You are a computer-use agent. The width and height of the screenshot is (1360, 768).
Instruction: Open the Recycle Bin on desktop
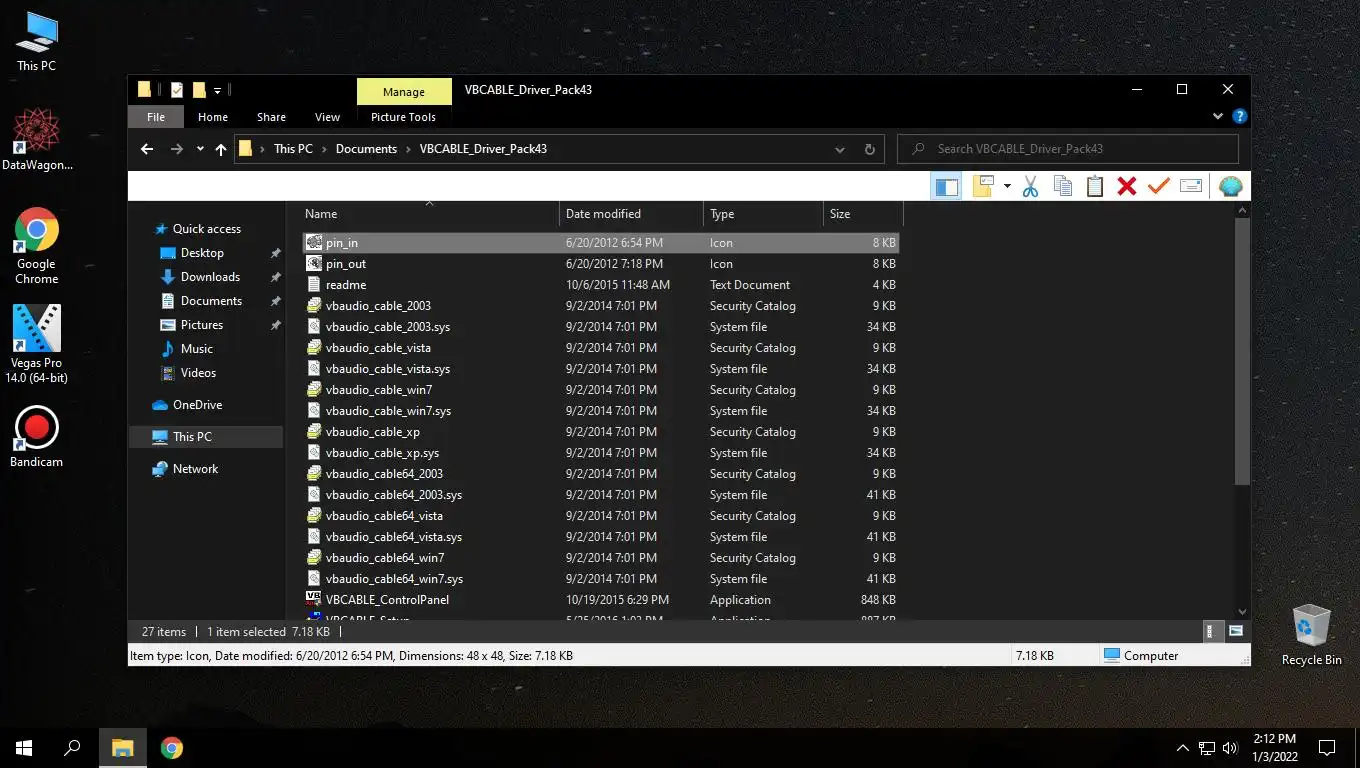point(1311,635)
